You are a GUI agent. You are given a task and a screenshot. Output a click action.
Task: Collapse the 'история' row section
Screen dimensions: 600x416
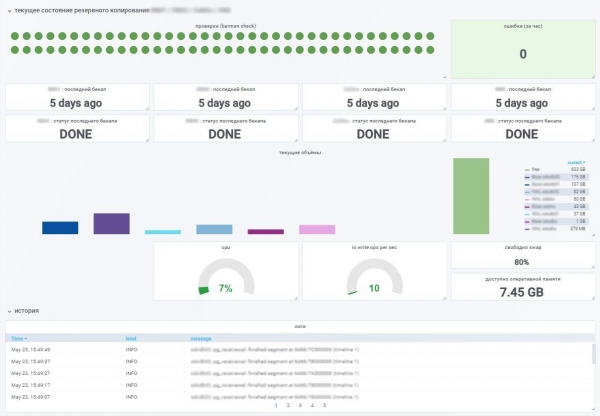coord(8,312)
